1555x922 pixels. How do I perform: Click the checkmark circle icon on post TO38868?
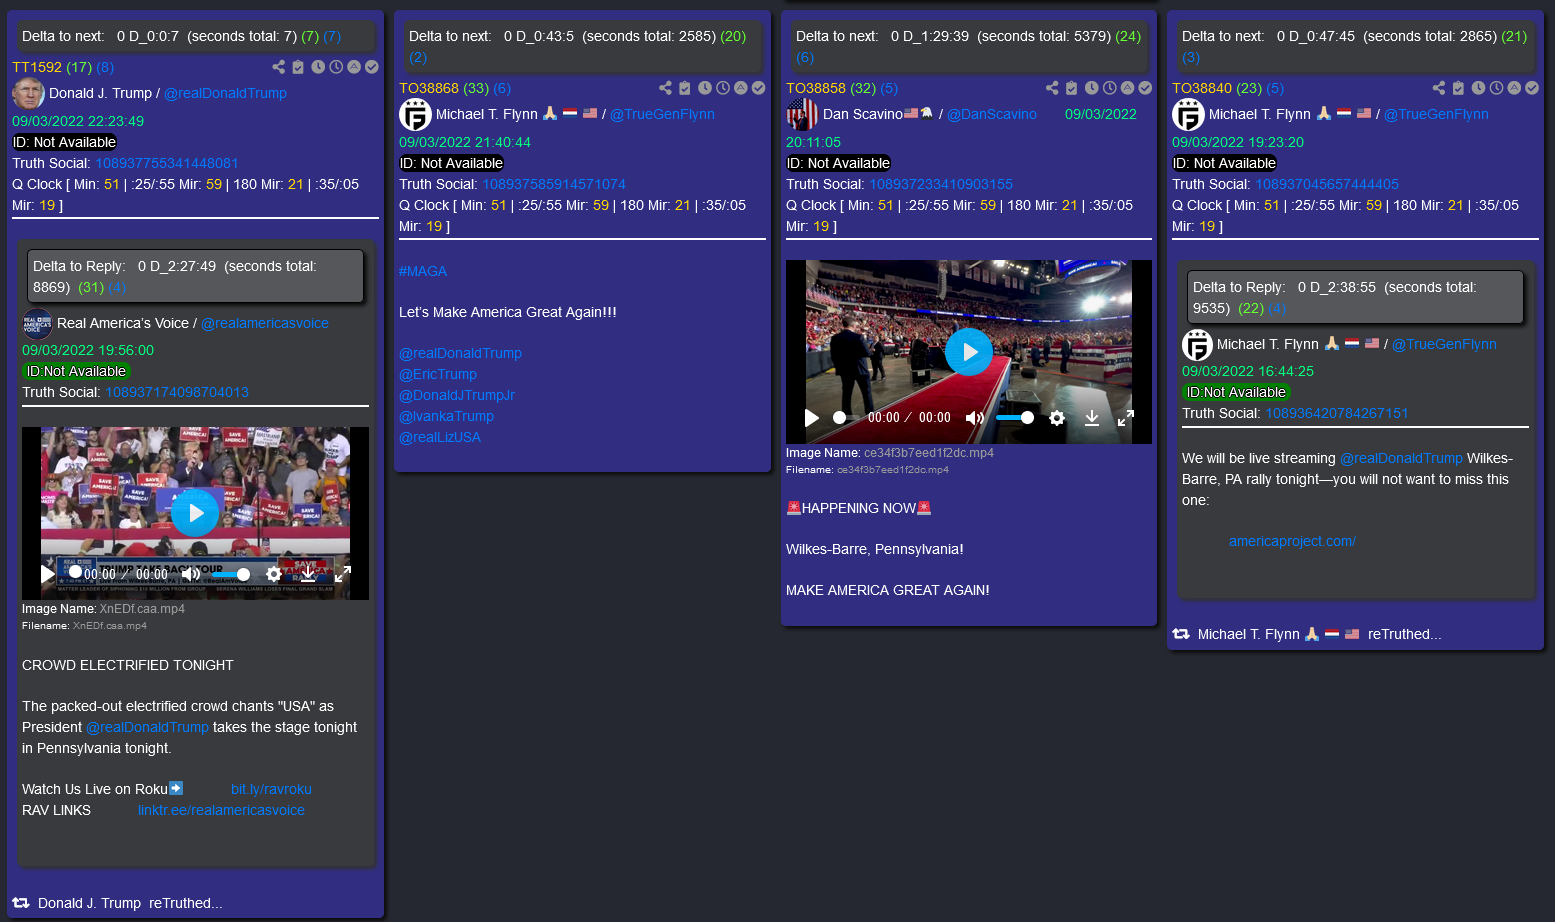759,88
